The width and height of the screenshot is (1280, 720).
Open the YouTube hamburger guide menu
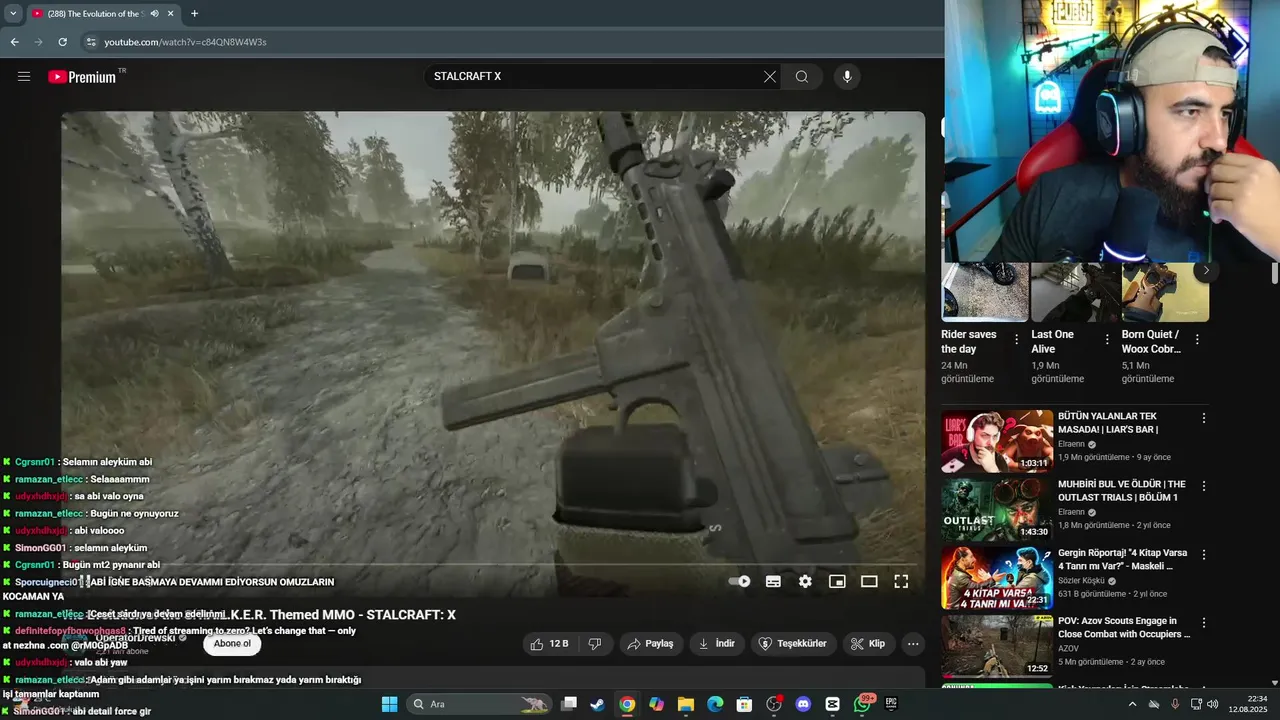24,77
